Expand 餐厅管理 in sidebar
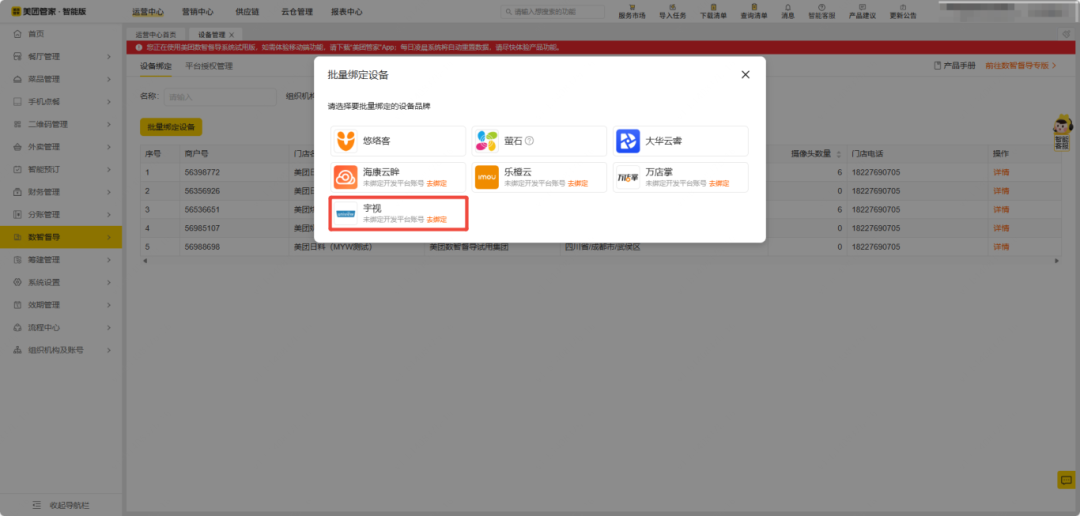Image resolution: width=1080 pixels, height=516 pixels. (61, 56)
